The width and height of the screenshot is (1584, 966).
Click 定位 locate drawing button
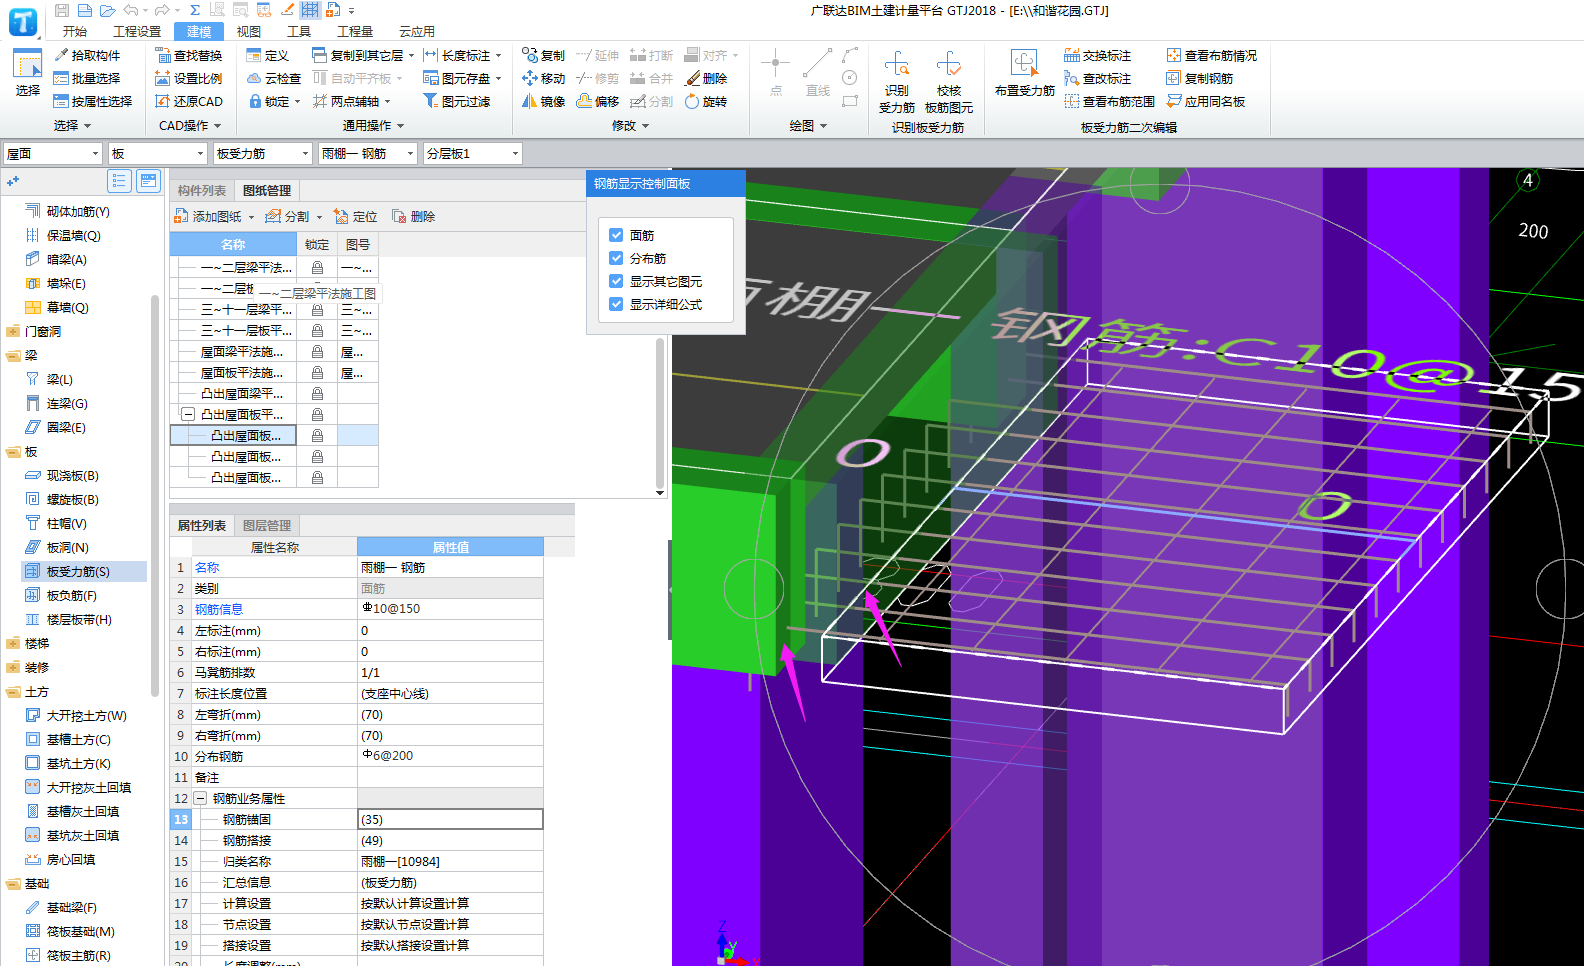356,217
